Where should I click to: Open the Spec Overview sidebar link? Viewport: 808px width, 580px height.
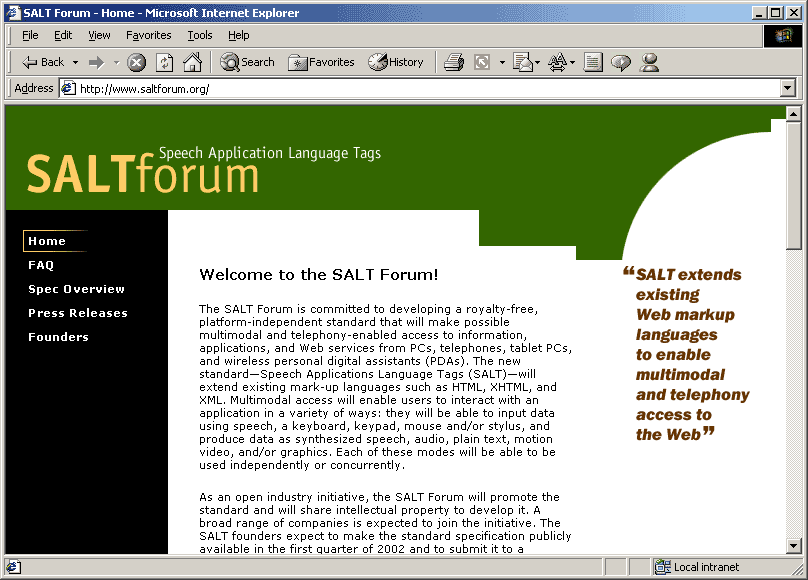pyautogui.click(x=76, y=289)
